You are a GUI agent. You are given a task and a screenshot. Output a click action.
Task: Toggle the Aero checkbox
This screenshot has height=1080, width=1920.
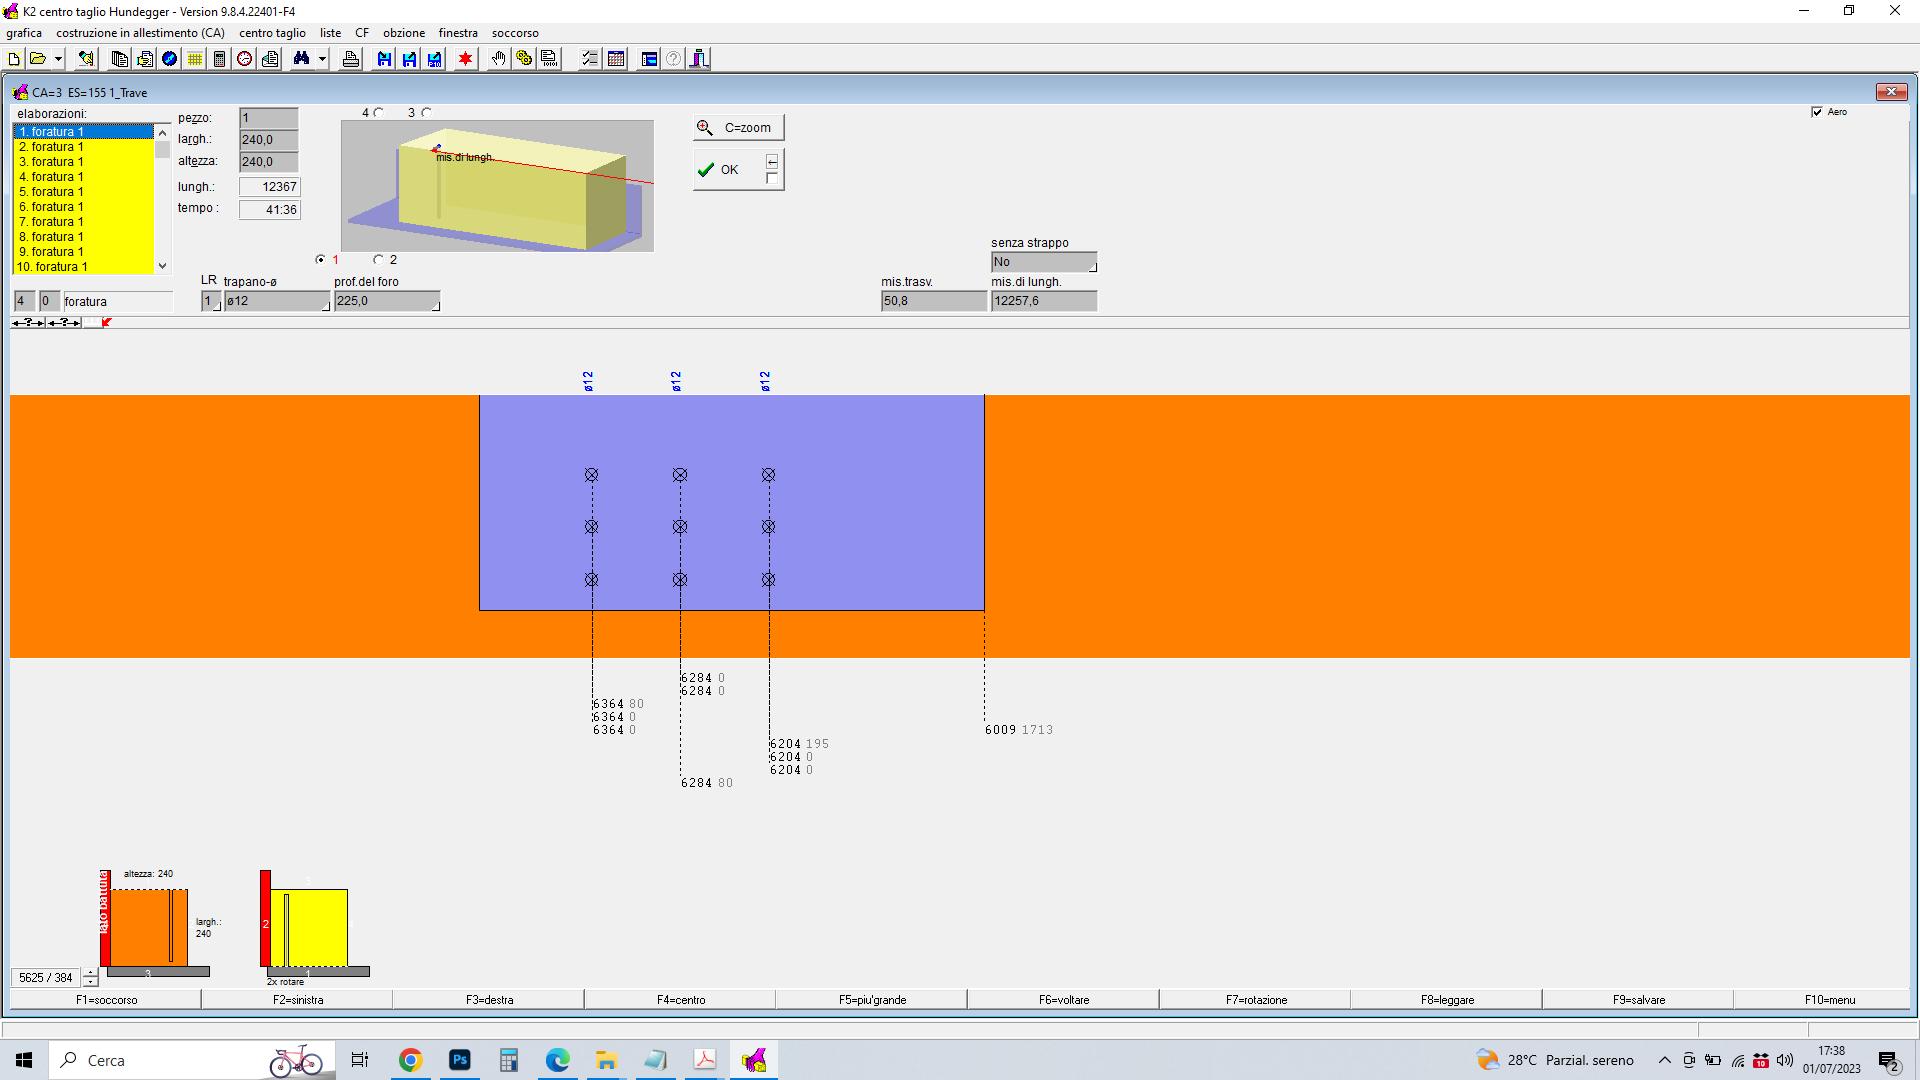click(x=1817, y=112)
